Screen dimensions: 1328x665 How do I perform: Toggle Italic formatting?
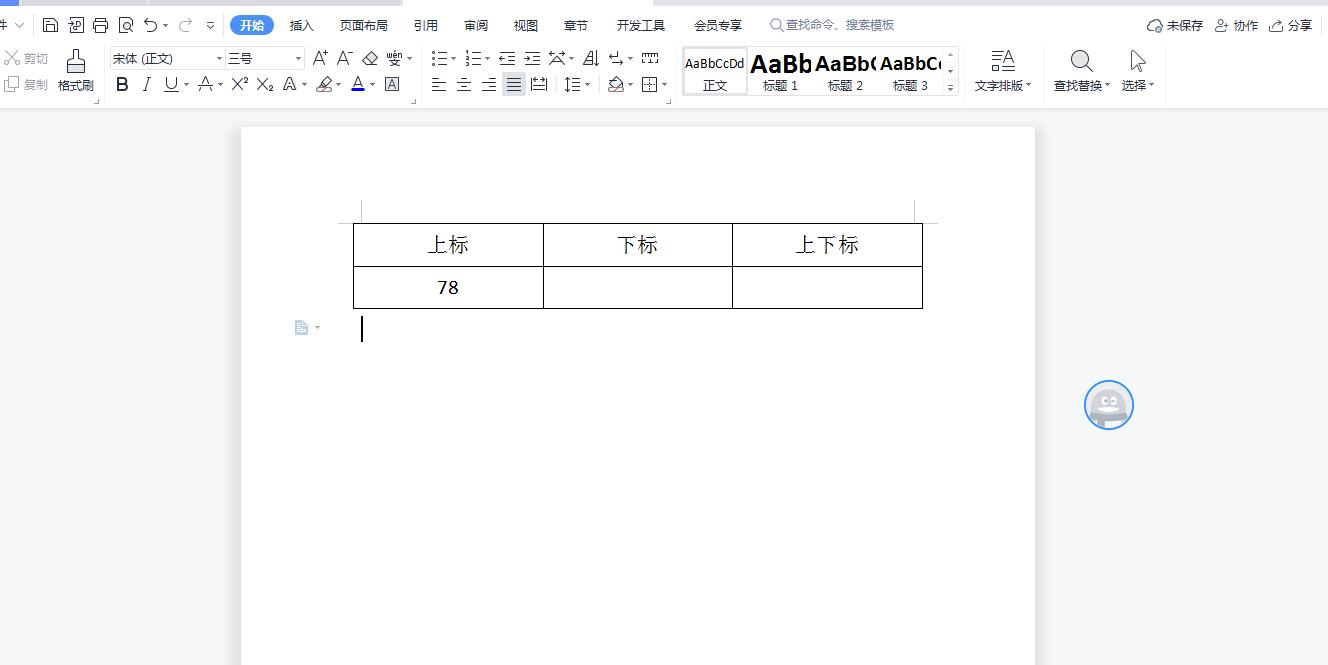(x=147, y=85)
